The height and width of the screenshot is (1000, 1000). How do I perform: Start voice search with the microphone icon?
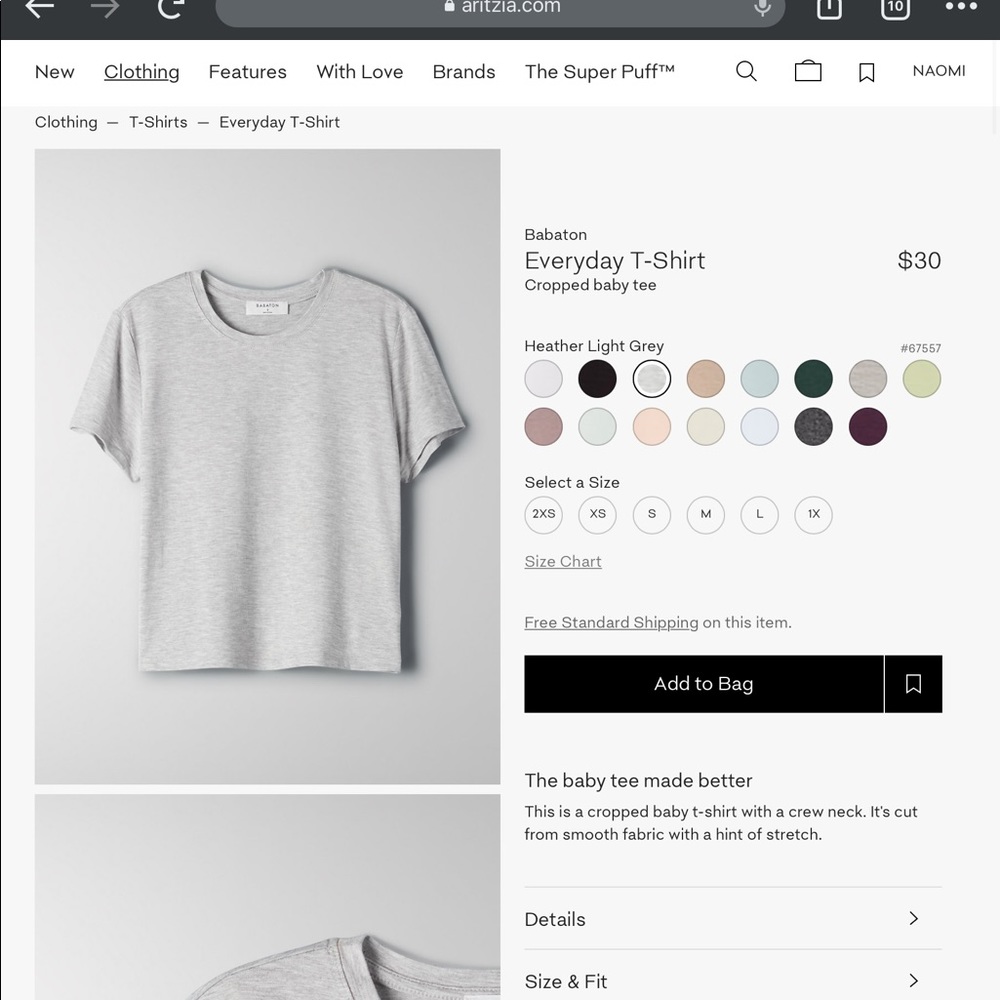(x=762, y=8)
